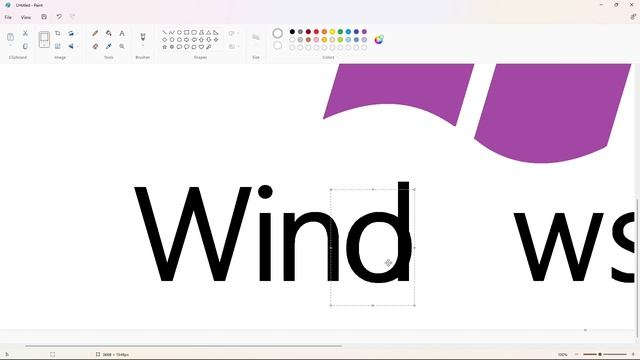The width and height of the screenshot is (640, 360).
Task: Select the Color 1 foreground circle
Action: pyautogui.click(x=278, y=33)
